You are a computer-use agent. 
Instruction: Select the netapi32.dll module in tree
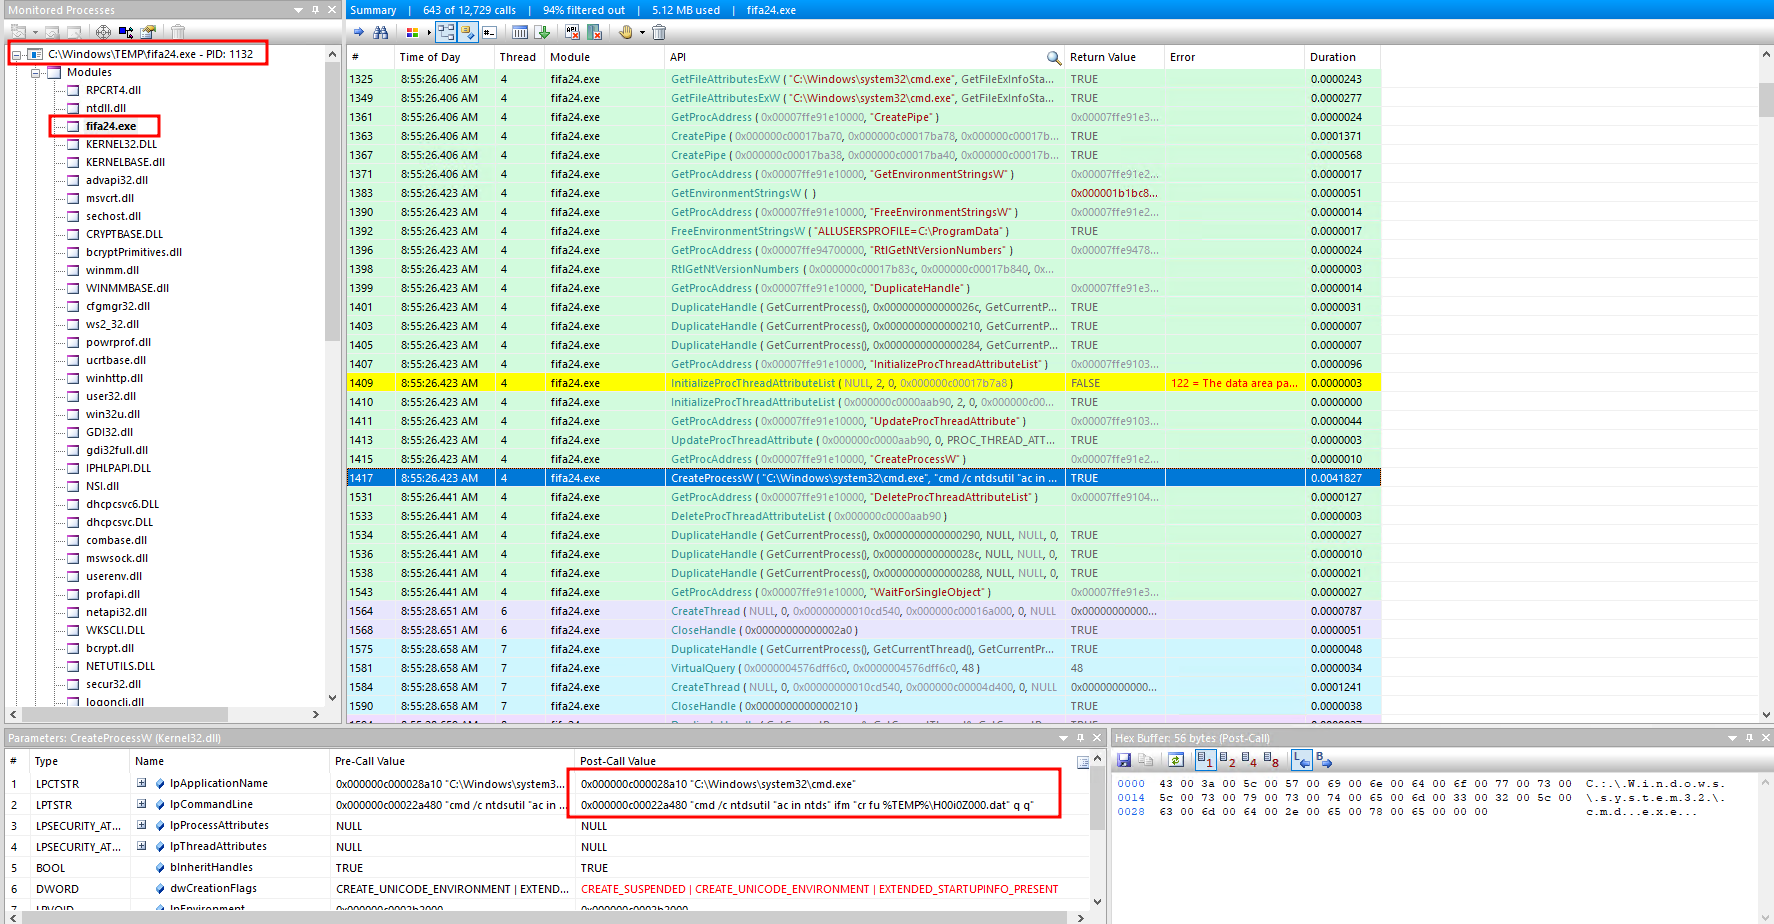tap(116, 612)
